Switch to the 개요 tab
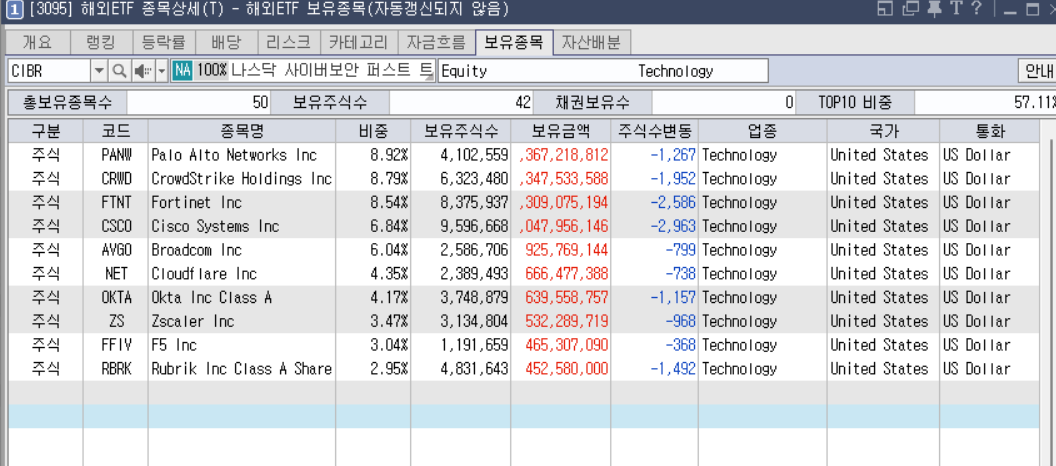Image resolution: width=1056 pixels, height=466 pixels. click(x=37, y=42)
